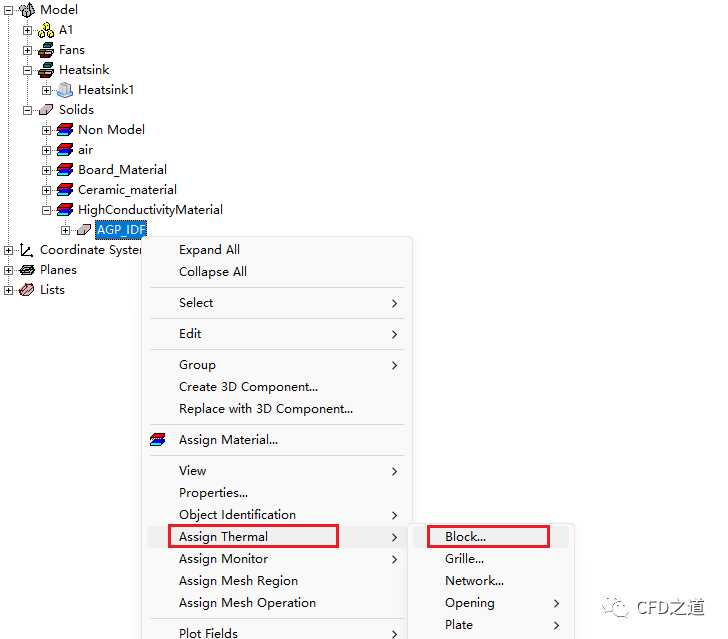Select the Ceramic_material tree item
The height and width of the screenshot is (639, 728).
pyautogui.click(x=127, y=190)
